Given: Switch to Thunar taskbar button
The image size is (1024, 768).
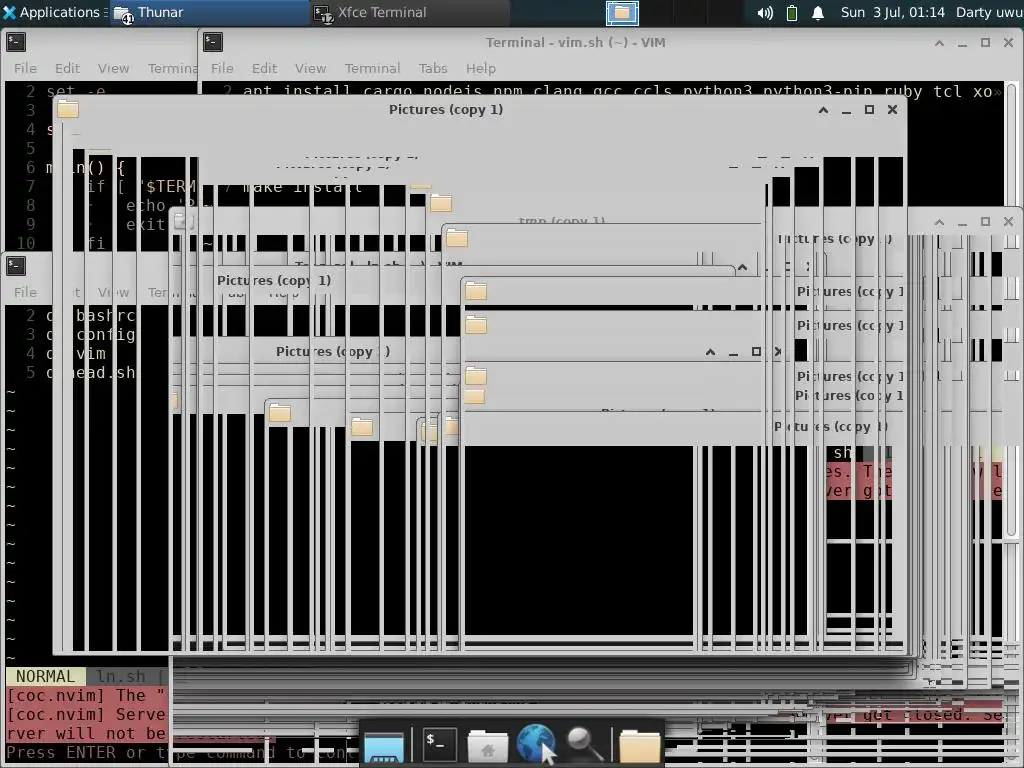Looking at the screenshot, I should [208, 12].
